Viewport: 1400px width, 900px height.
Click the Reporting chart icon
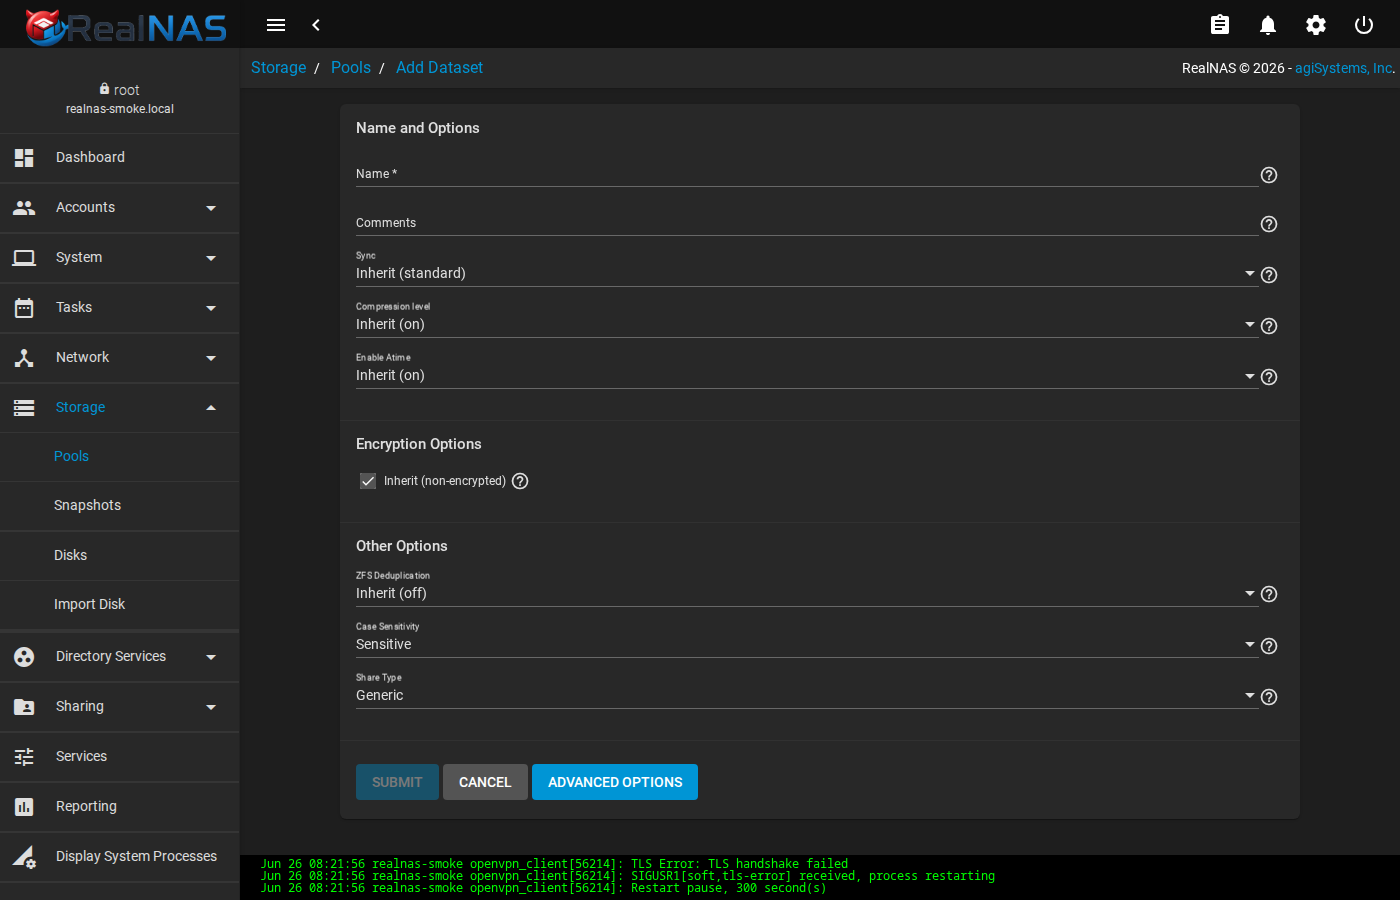click(x=24, y=806)
